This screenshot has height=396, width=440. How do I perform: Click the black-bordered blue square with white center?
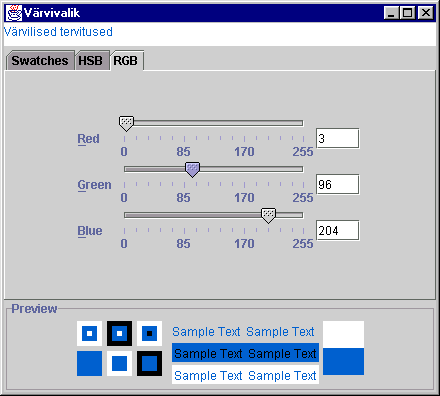point(119,333)
